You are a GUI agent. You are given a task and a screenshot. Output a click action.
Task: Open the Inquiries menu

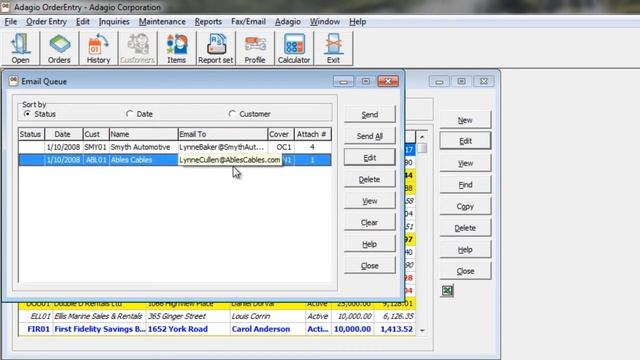coord(114,22)
